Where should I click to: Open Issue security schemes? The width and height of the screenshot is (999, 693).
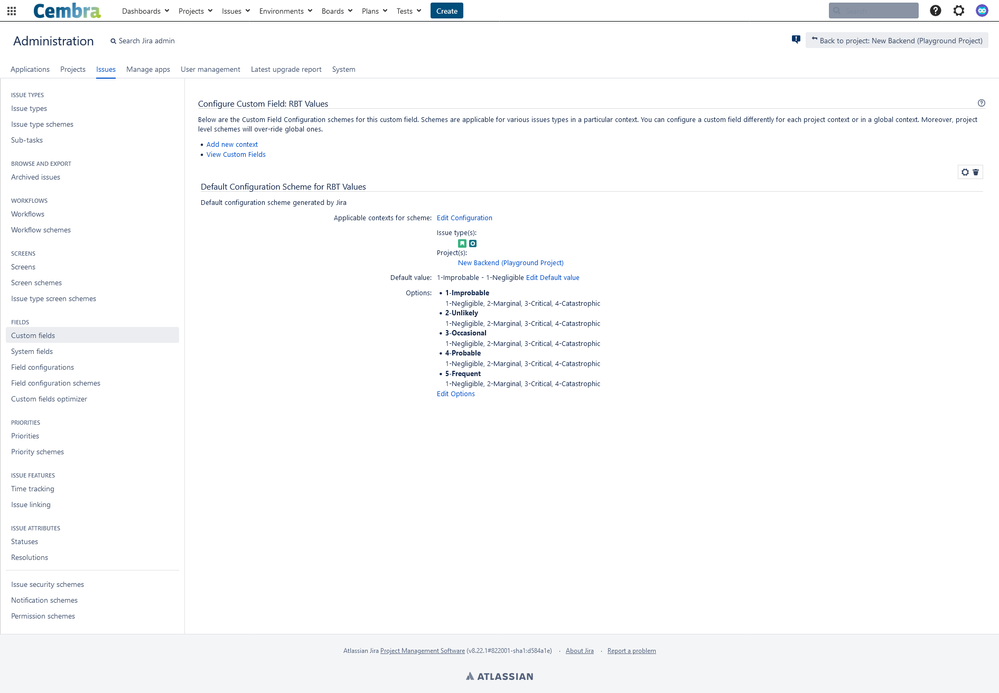[x=47, y=585]
